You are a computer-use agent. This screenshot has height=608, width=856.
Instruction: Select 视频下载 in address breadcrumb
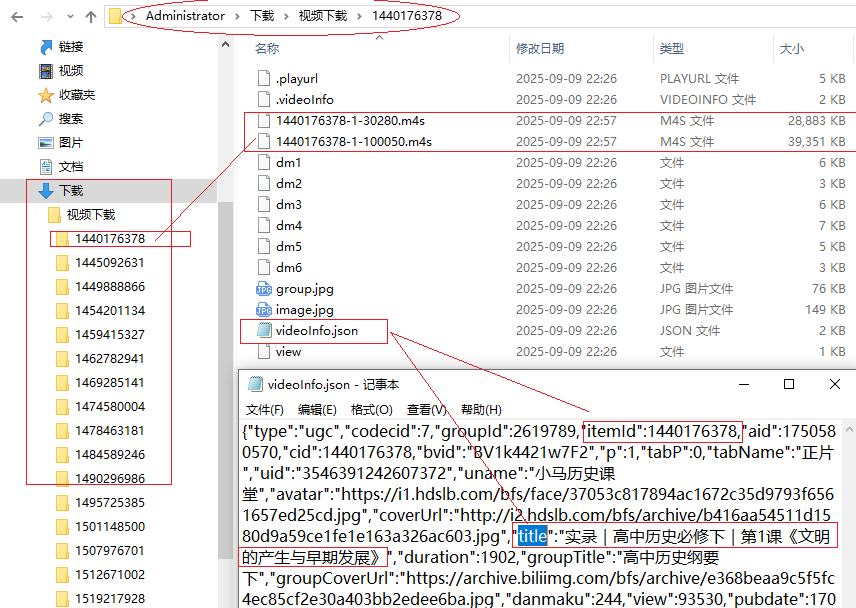323,16
